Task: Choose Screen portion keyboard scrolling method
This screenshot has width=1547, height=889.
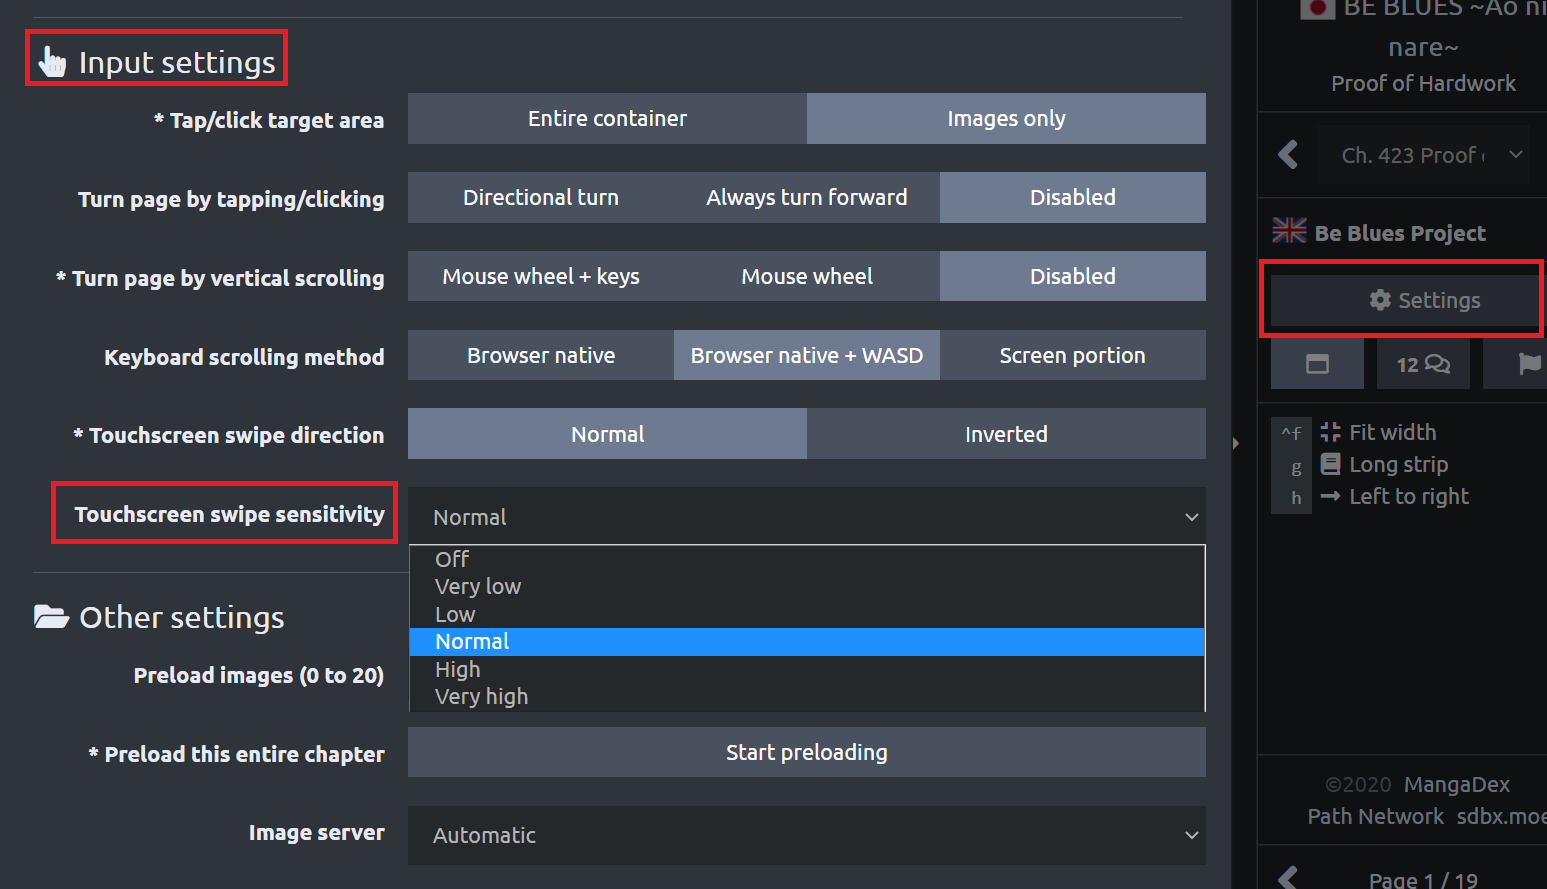Action: coord(1072,356)
